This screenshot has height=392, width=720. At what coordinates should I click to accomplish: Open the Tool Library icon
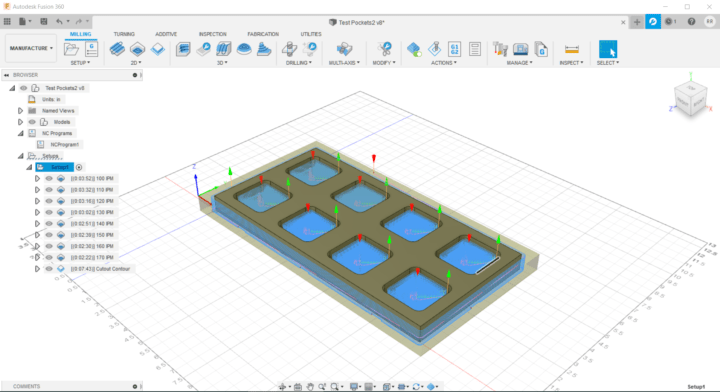pyautogui.click(x=500, y=49)
